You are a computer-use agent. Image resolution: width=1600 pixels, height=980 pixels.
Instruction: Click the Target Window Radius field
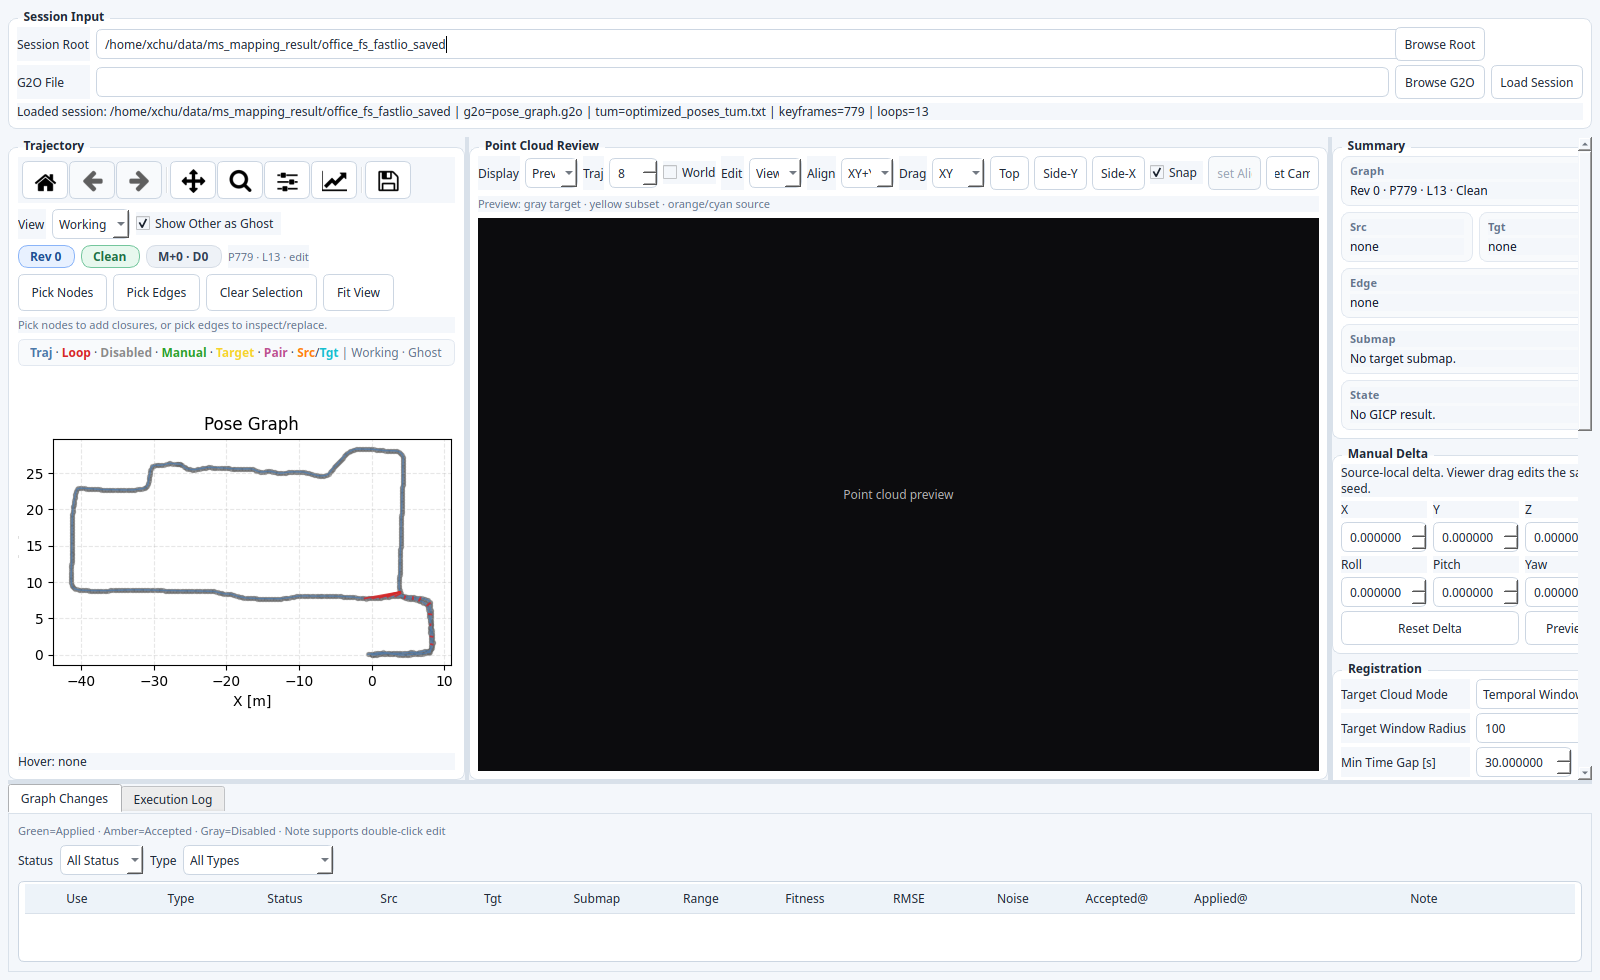point(1527,729)
